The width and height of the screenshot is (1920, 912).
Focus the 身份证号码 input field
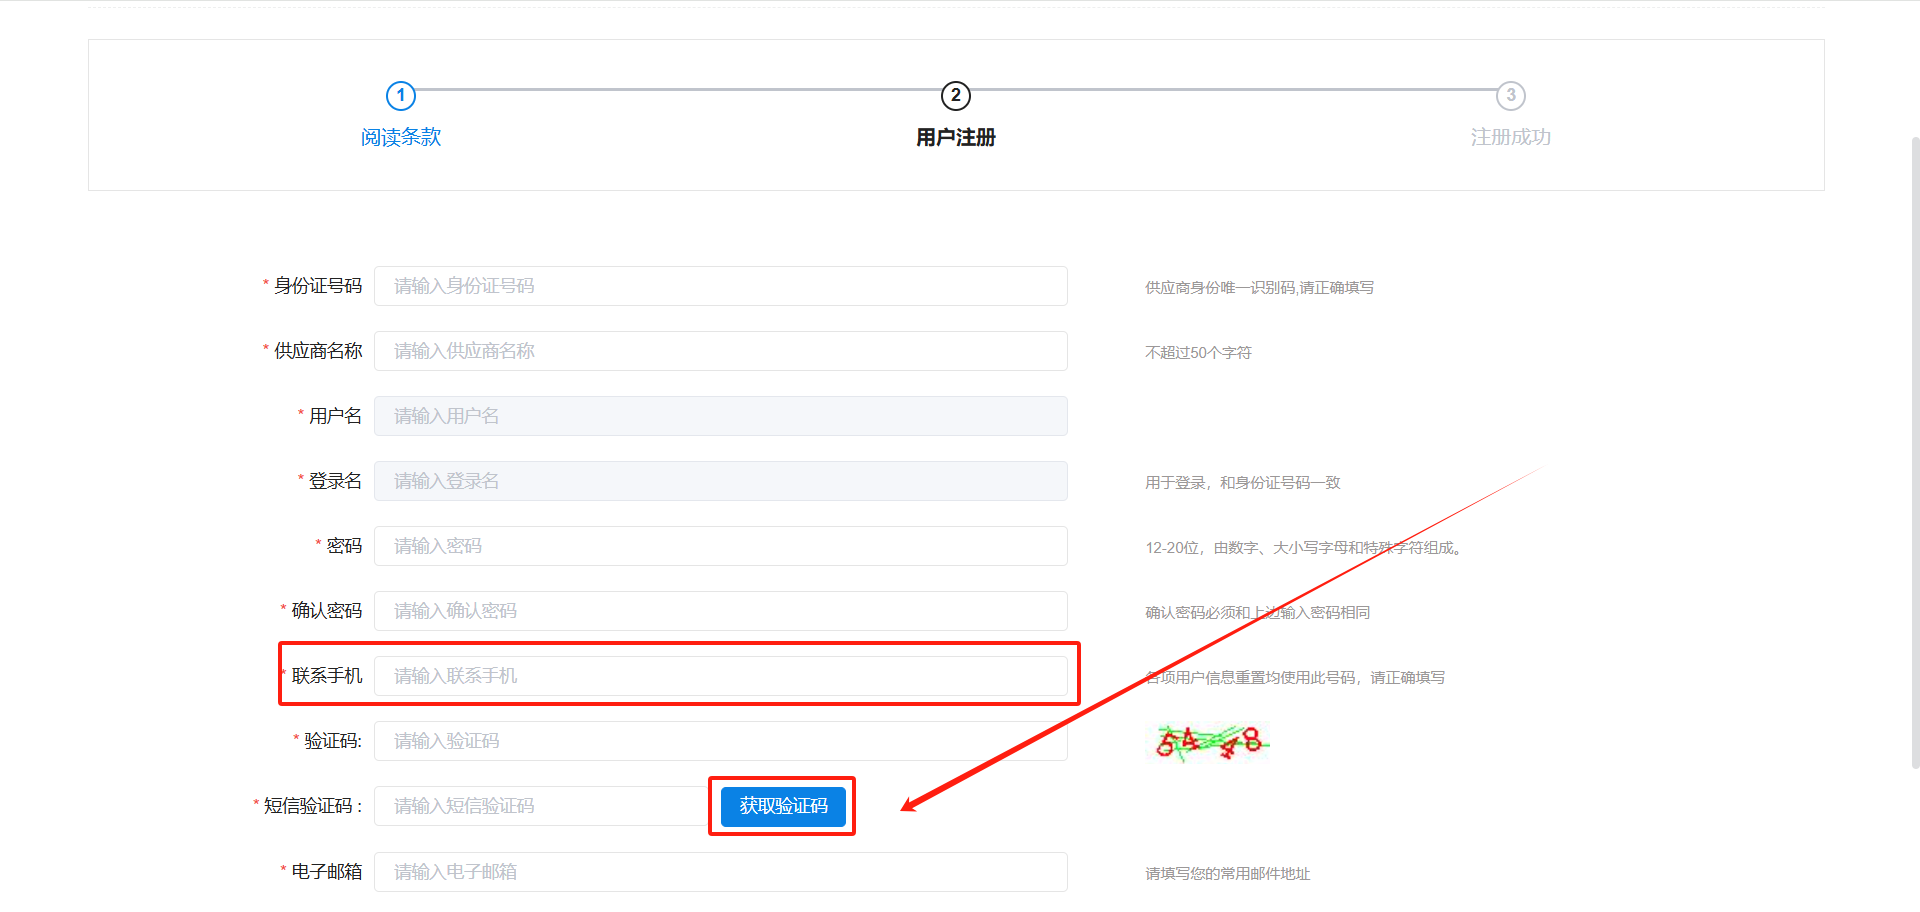click(x=721, y=286)
